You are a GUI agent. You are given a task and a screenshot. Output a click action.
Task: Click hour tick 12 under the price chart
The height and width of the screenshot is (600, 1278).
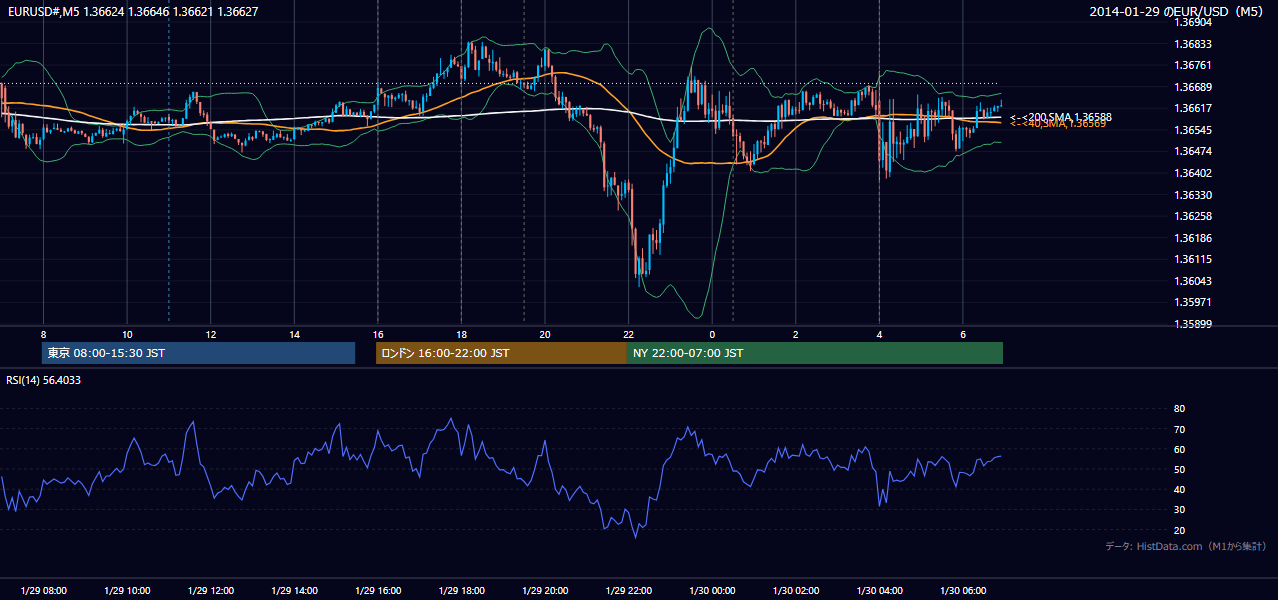point(210,334)
